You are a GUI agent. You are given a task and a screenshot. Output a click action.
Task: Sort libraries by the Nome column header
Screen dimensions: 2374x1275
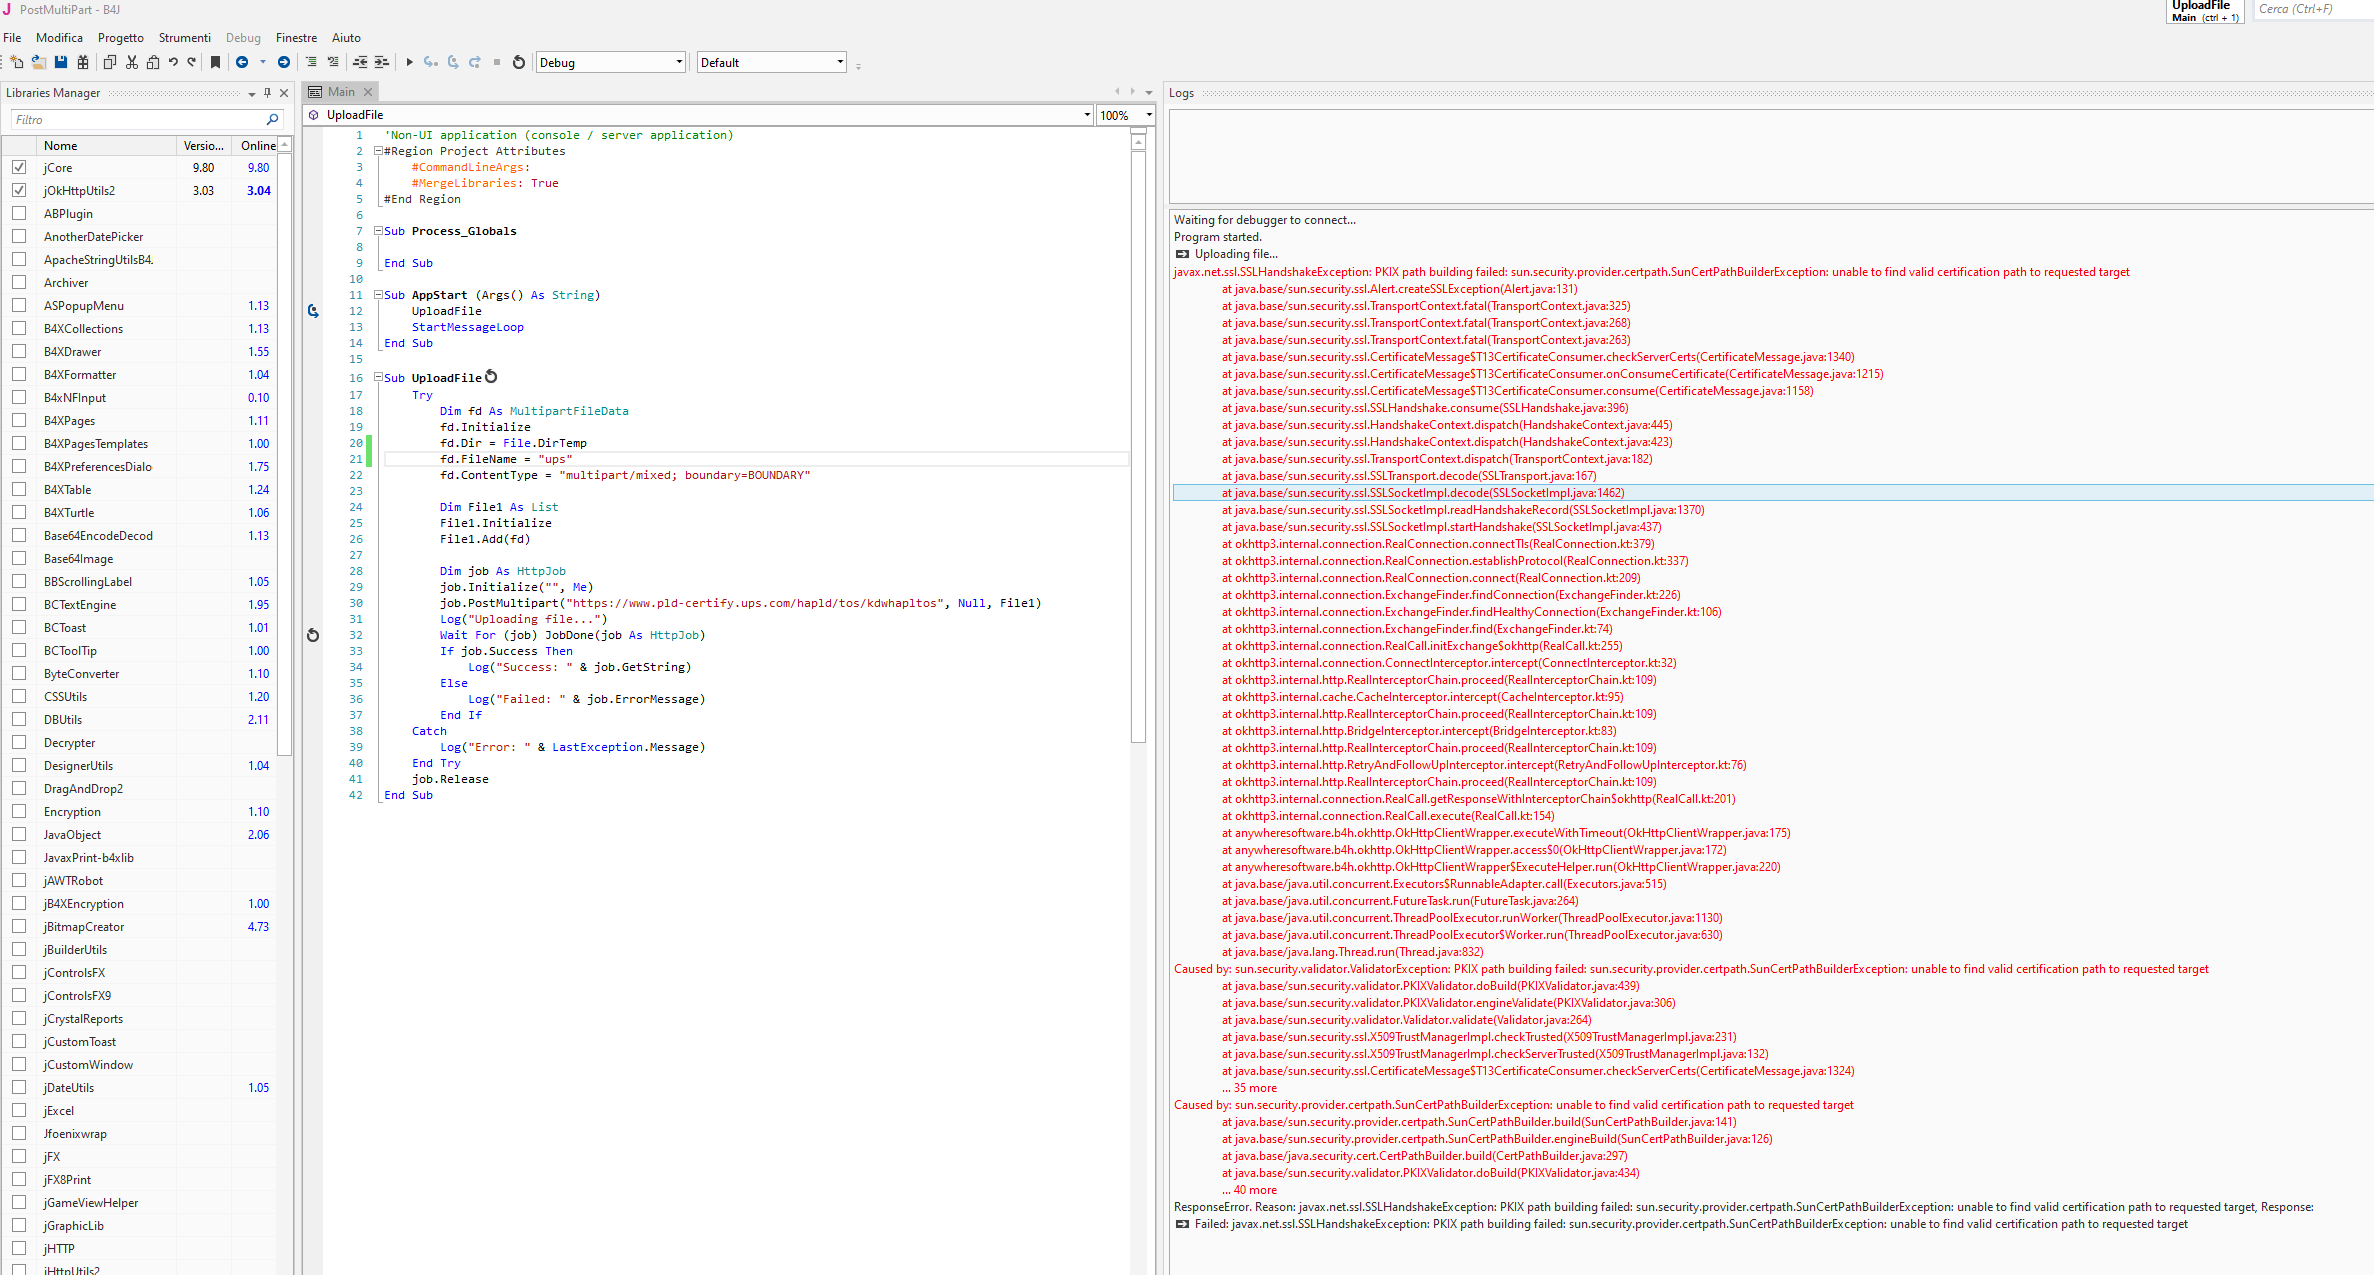click(60, 145)
